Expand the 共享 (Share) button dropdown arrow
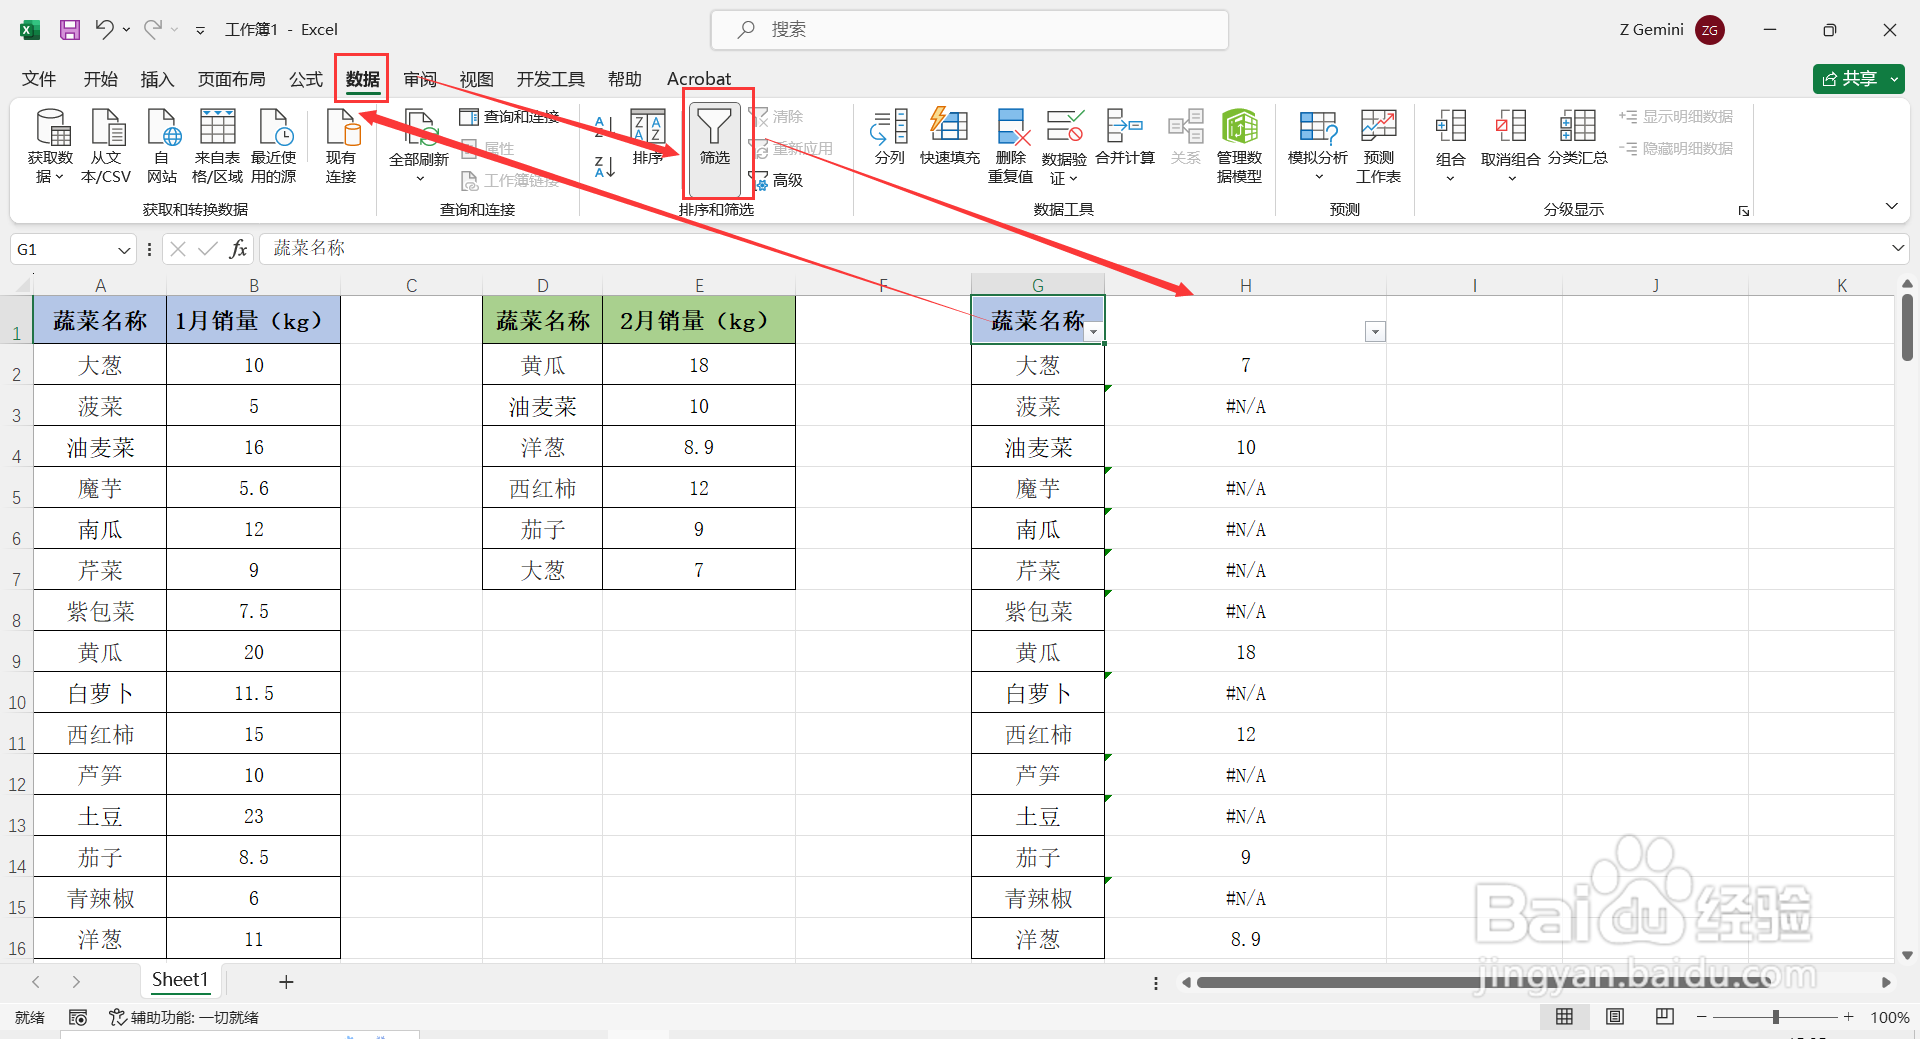 pyautogui.click(x=1893, y=78)
